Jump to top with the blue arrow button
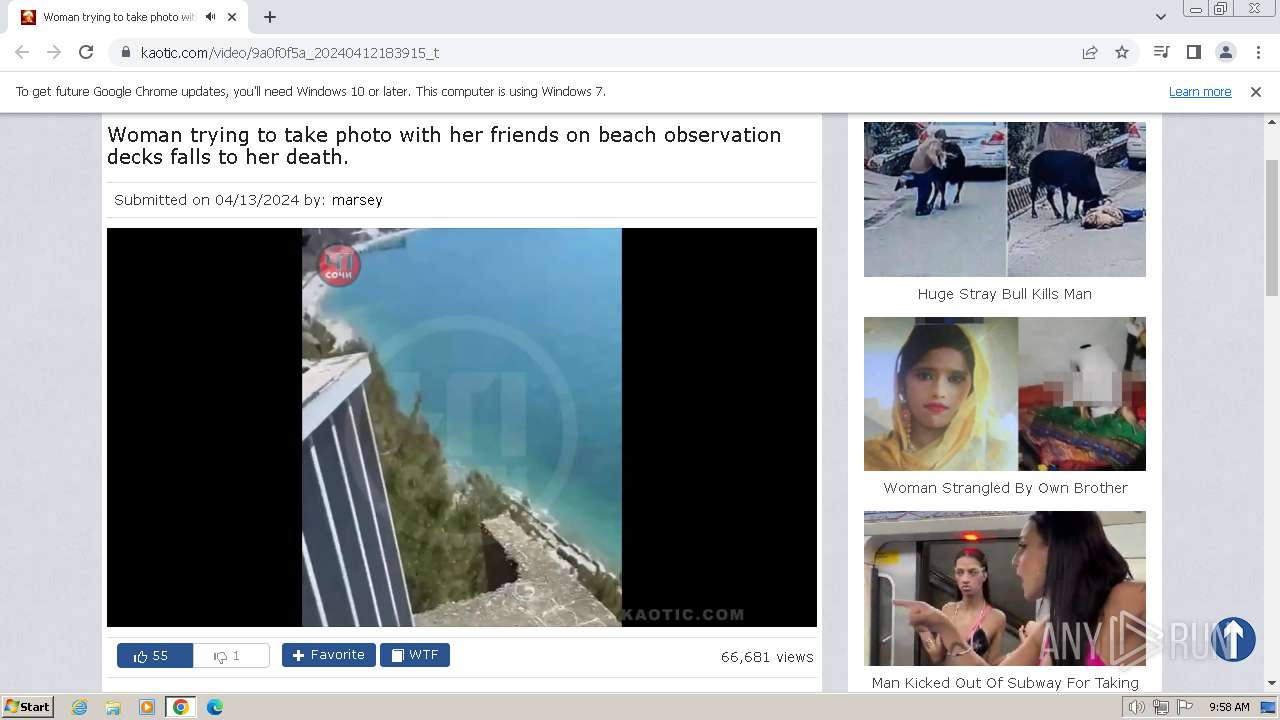The height and width of the screenshot is (720, 1280). (x=1233, y=639)
